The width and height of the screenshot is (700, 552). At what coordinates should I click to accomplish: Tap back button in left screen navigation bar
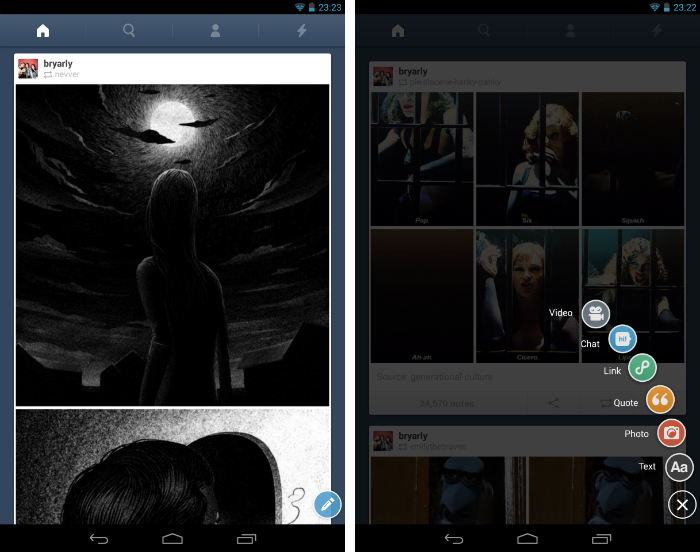[x=99, y=539]
